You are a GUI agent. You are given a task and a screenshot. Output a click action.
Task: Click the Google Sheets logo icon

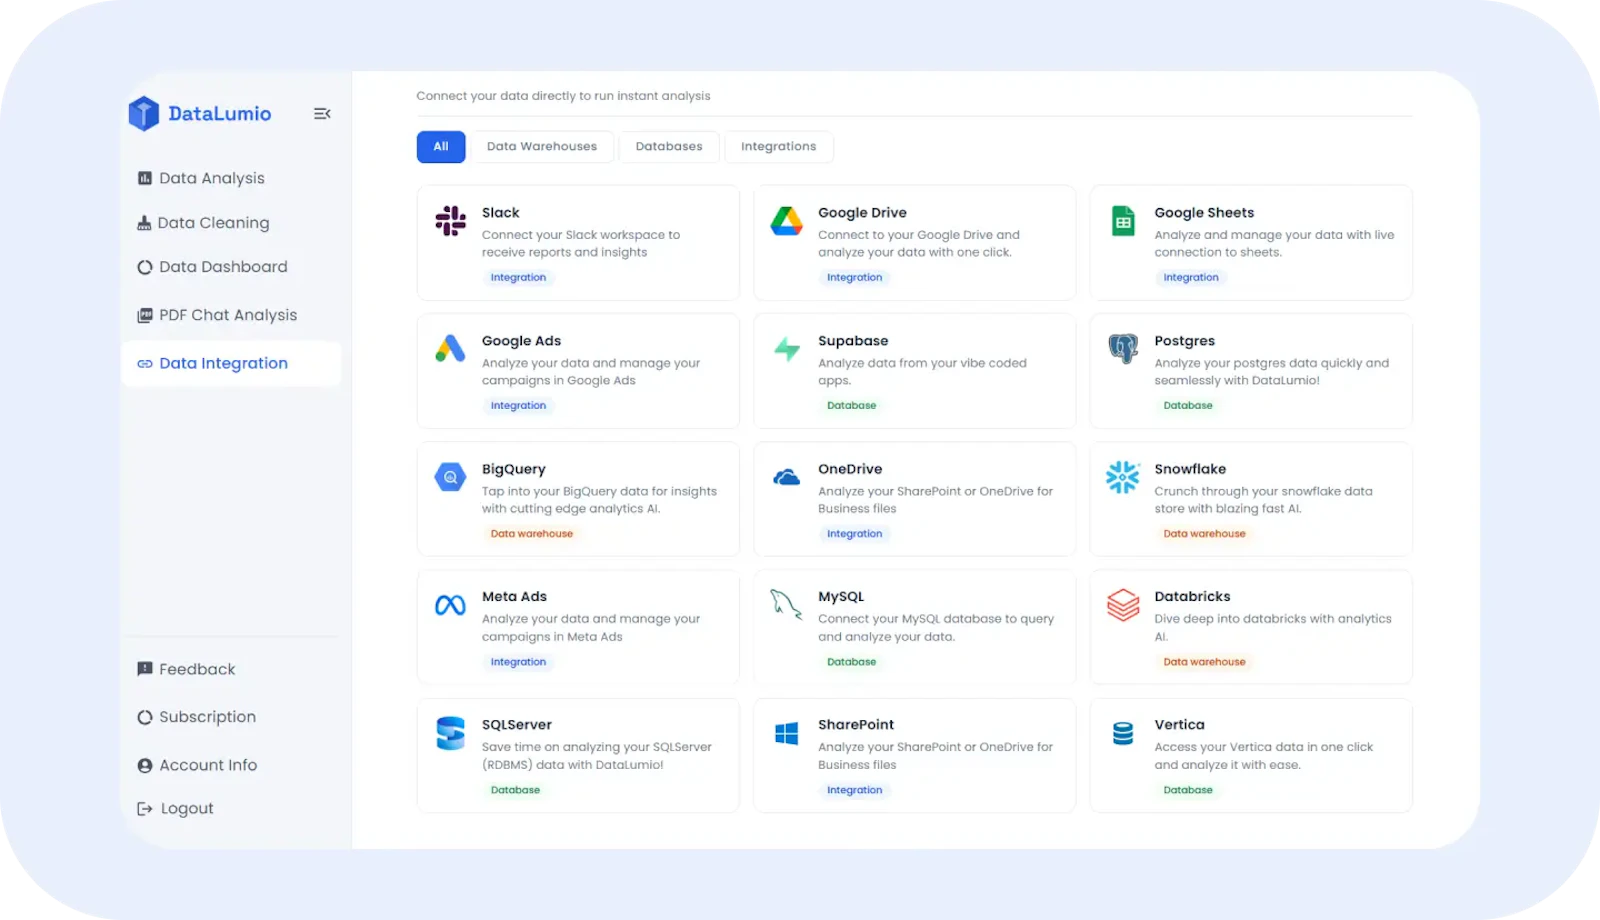click(1124, 221)
